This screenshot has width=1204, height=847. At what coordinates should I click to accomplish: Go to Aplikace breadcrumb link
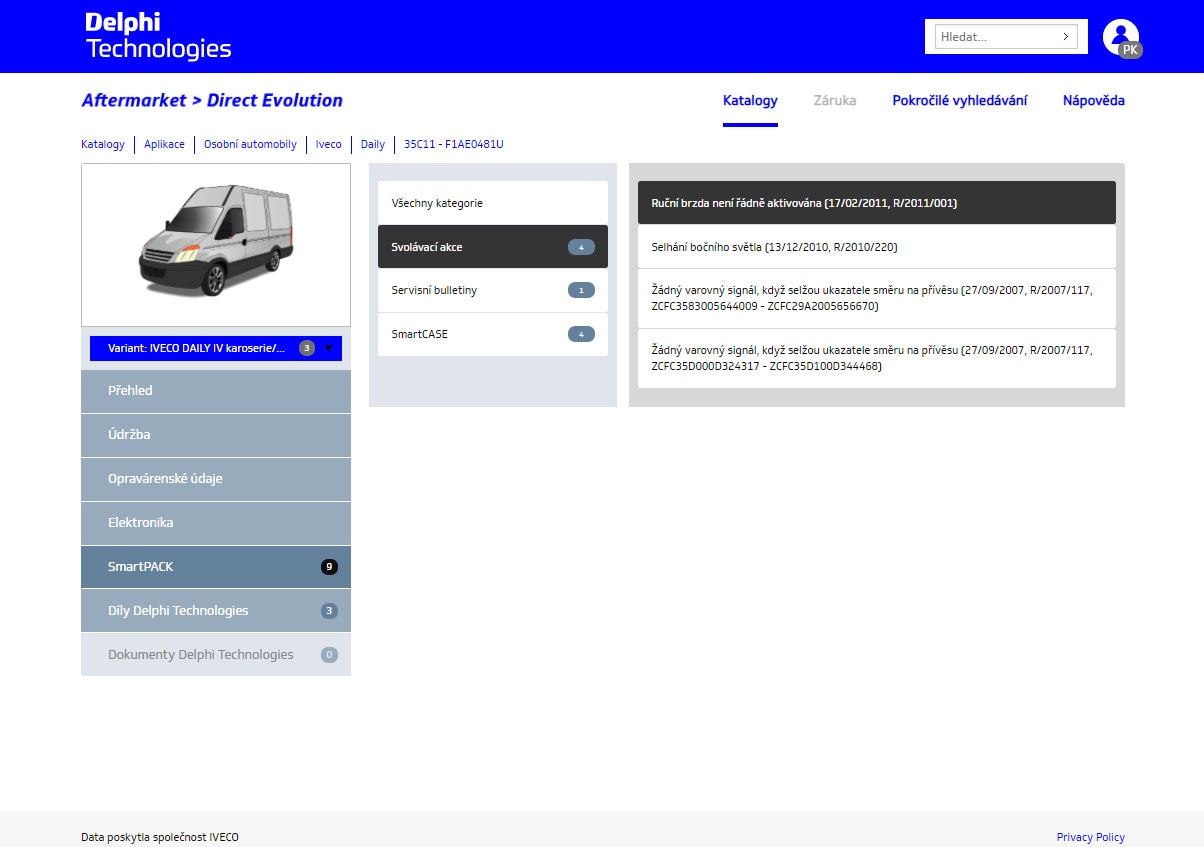164,144
